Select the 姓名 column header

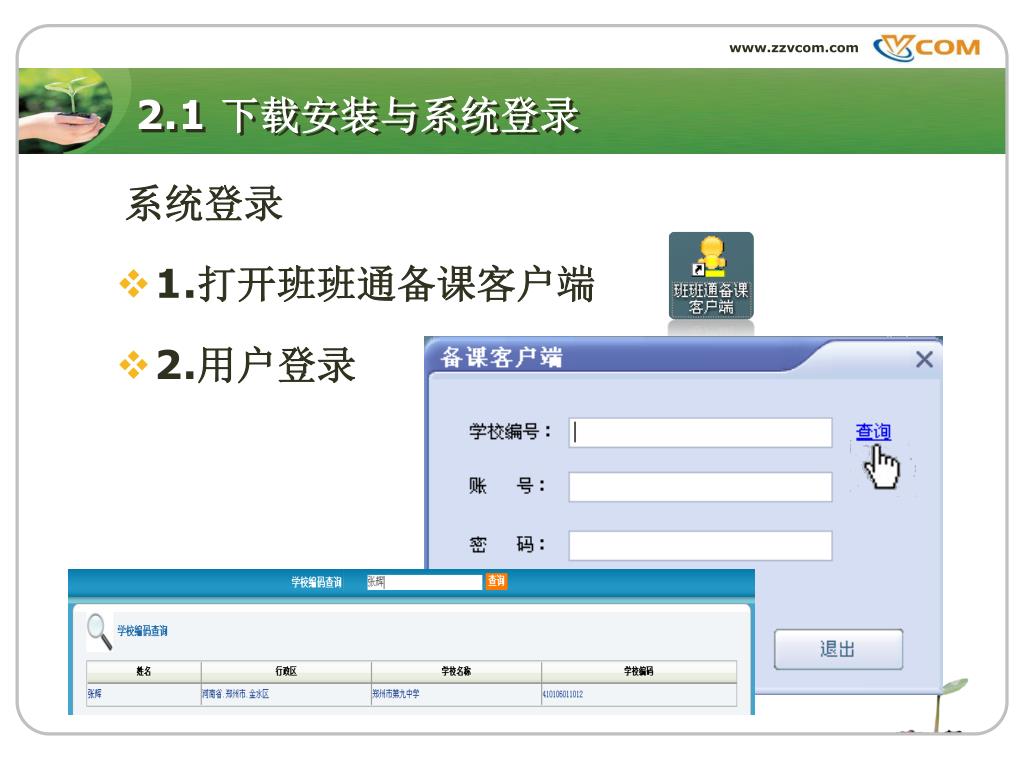pyautogui.click(x=144, y=671)
